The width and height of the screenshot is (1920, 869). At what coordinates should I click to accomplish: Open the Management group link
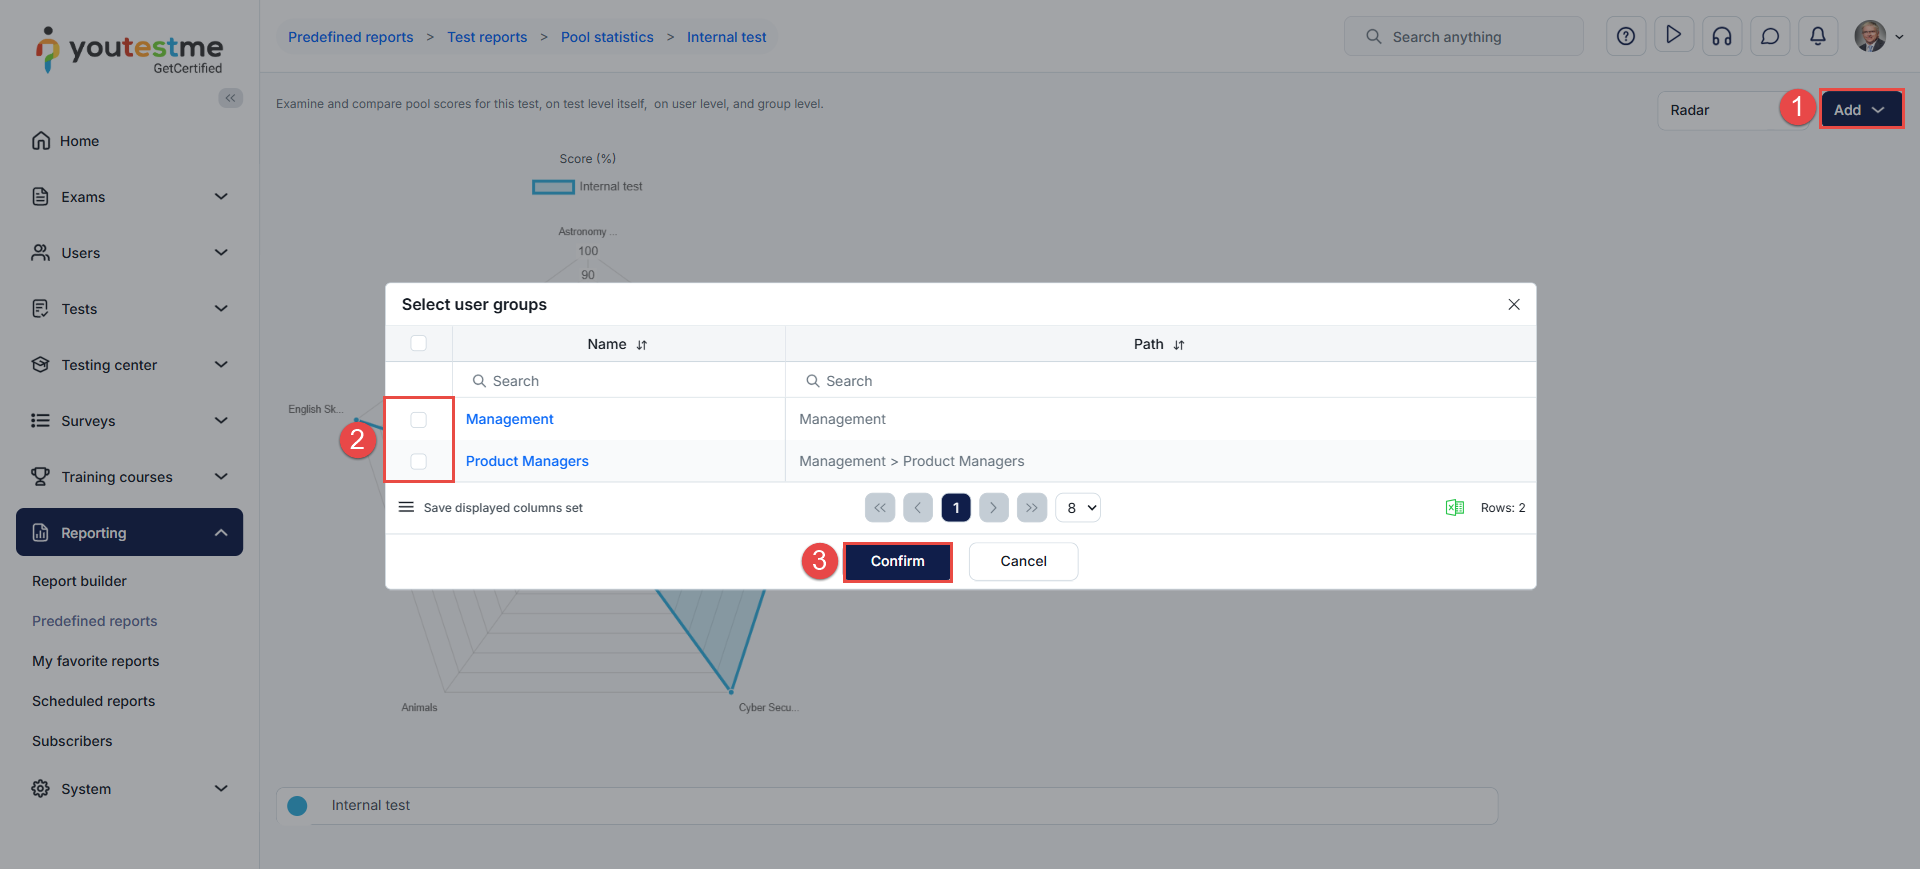tap(510, 419)
